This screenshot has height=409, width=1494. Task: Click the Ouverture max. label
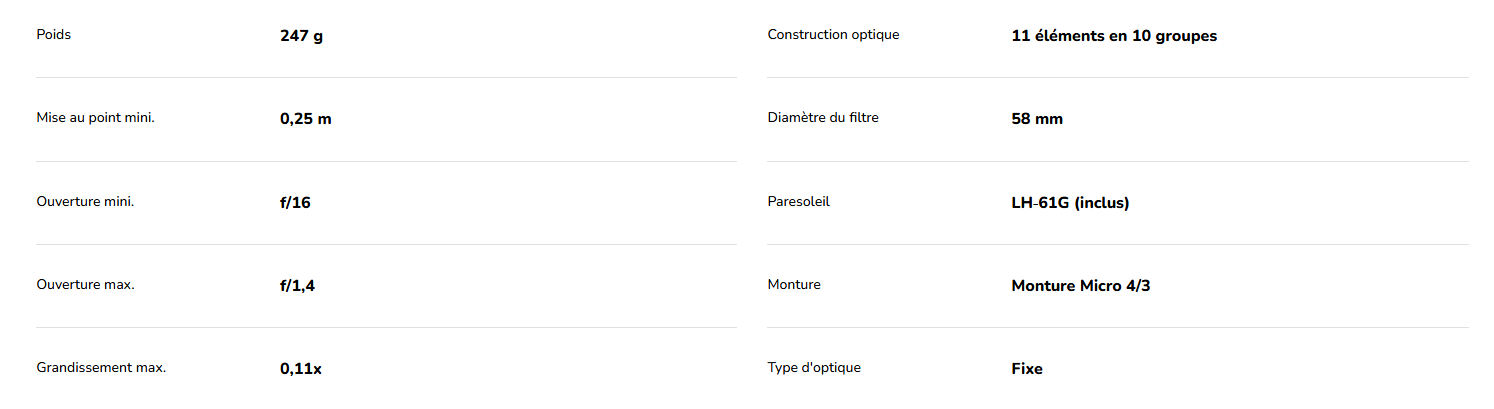85,285
